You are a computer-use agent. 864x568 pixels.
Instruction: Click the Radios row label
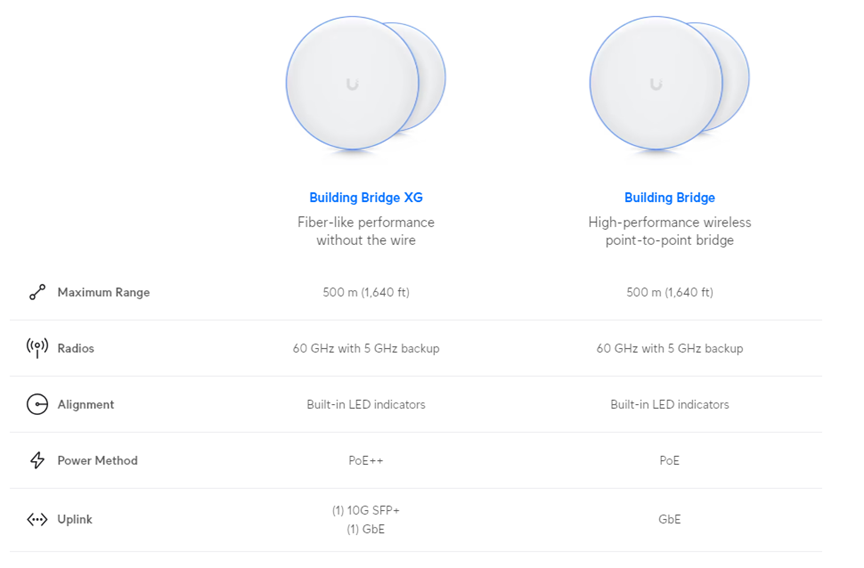point(76,348)
